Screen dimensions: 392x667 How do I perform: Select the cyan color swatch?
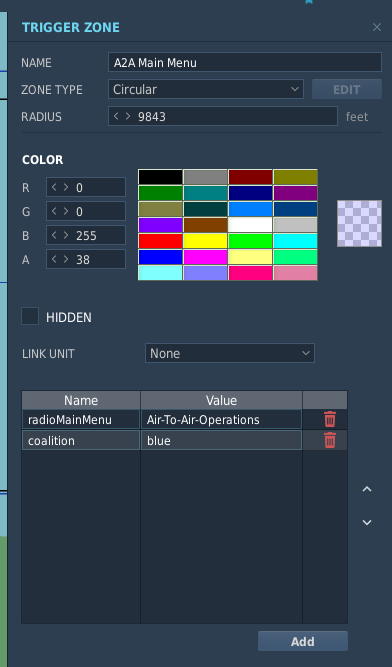point(295,241)
